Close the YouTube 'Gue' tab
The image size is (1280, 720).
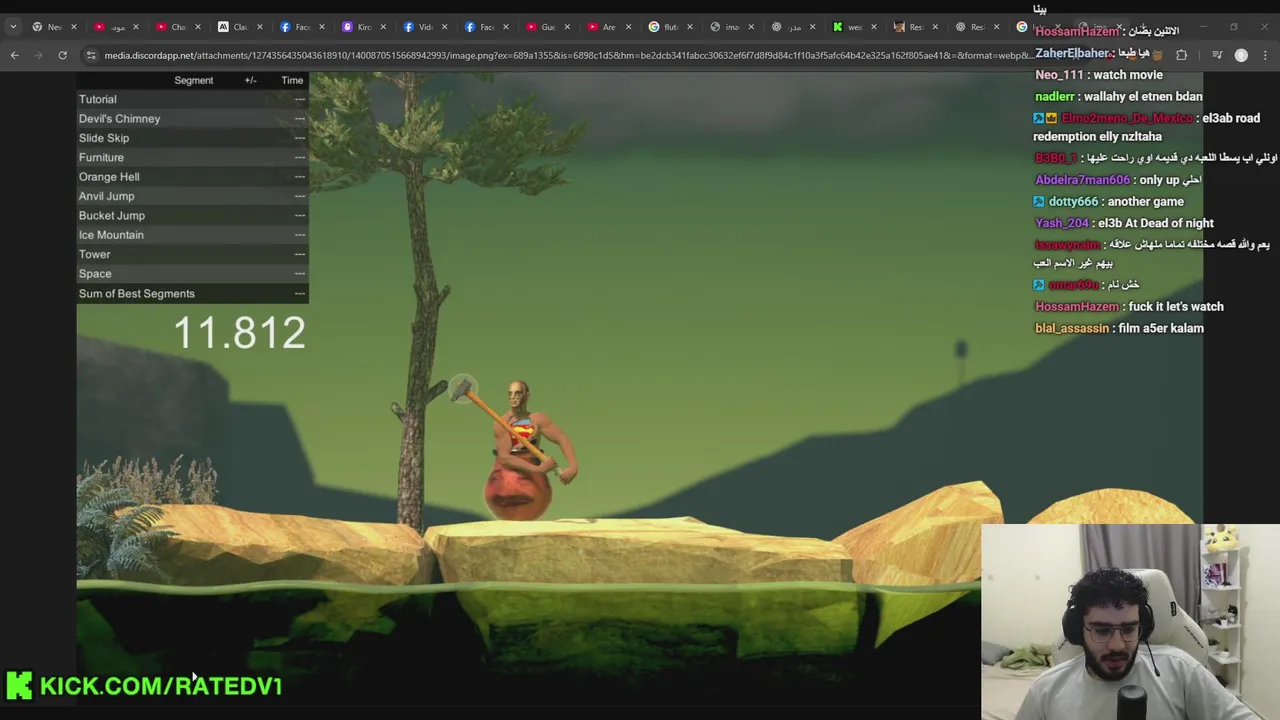567,27
